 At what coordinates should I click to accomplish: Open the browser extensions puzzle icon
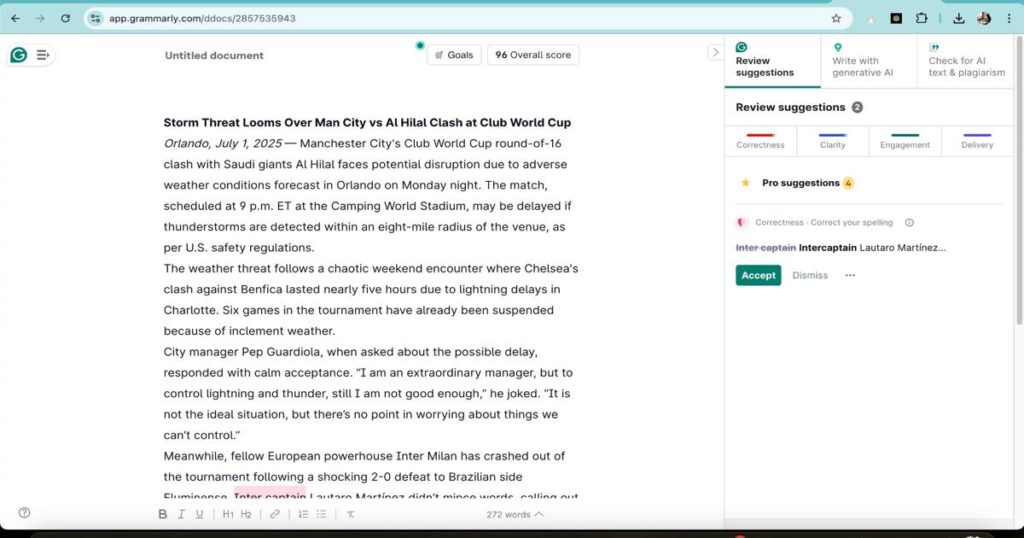[x=921, y=18]
